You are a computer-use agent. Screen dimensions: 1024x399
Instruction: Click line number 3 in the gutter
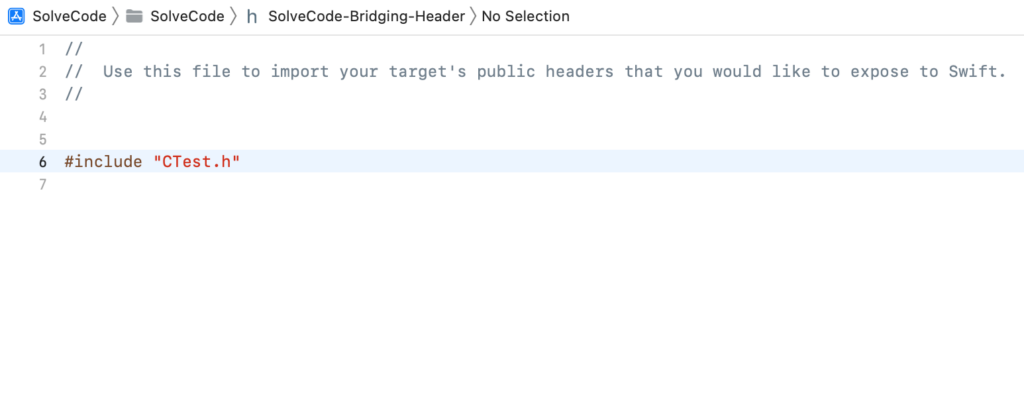43,94
